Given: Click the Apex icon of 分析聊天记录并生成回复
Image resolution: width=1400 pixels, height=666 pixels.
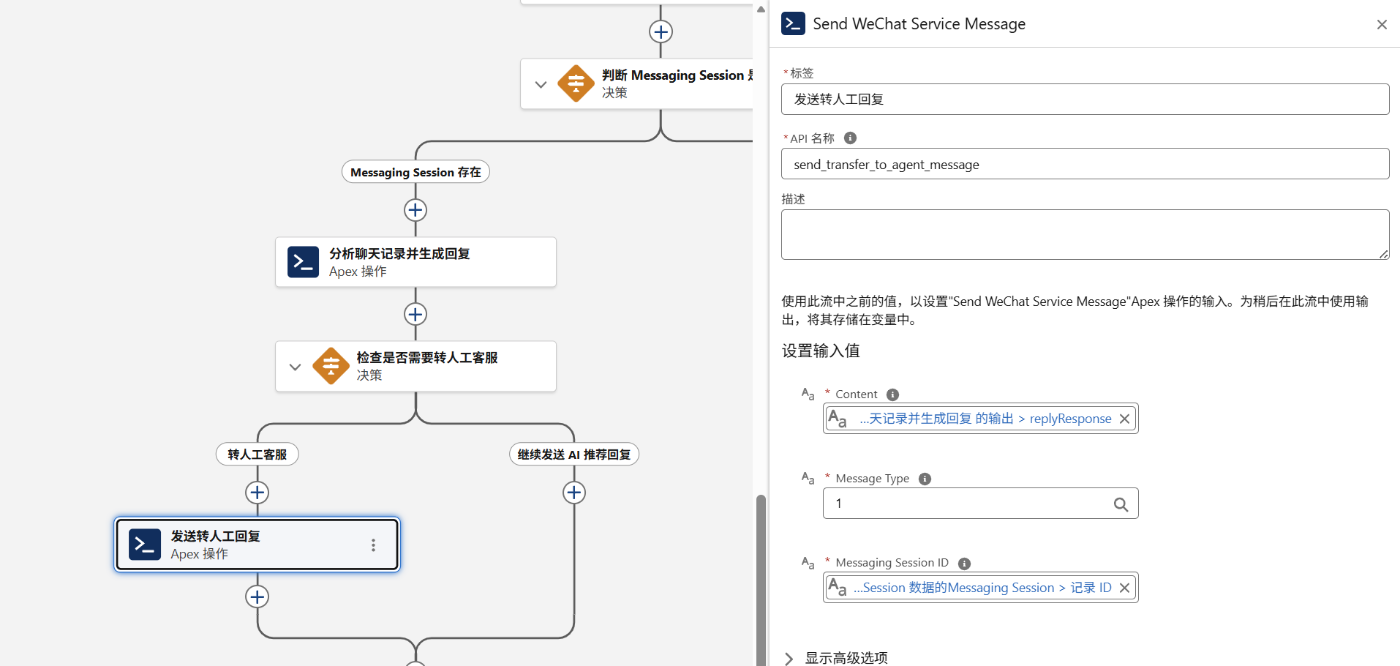Looking at the screenshot, I should pos(303,262).
